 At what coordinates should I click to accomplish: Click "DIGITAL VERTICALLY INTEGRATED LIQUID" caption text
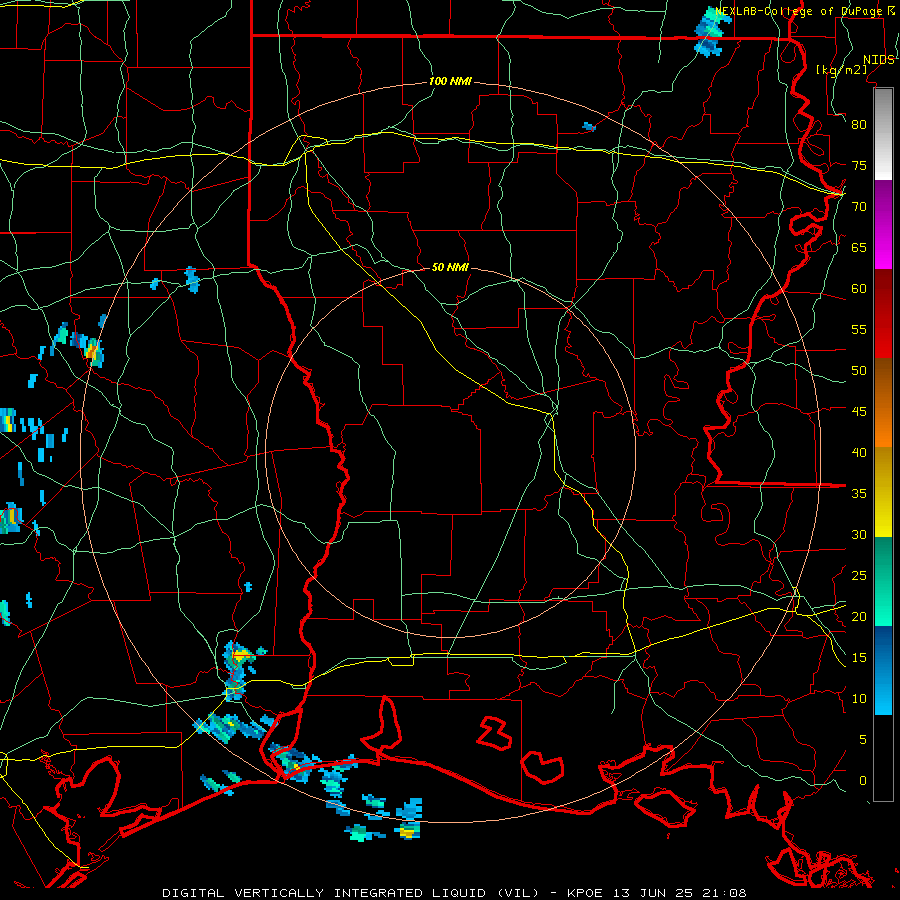click(x=324, y=893)
